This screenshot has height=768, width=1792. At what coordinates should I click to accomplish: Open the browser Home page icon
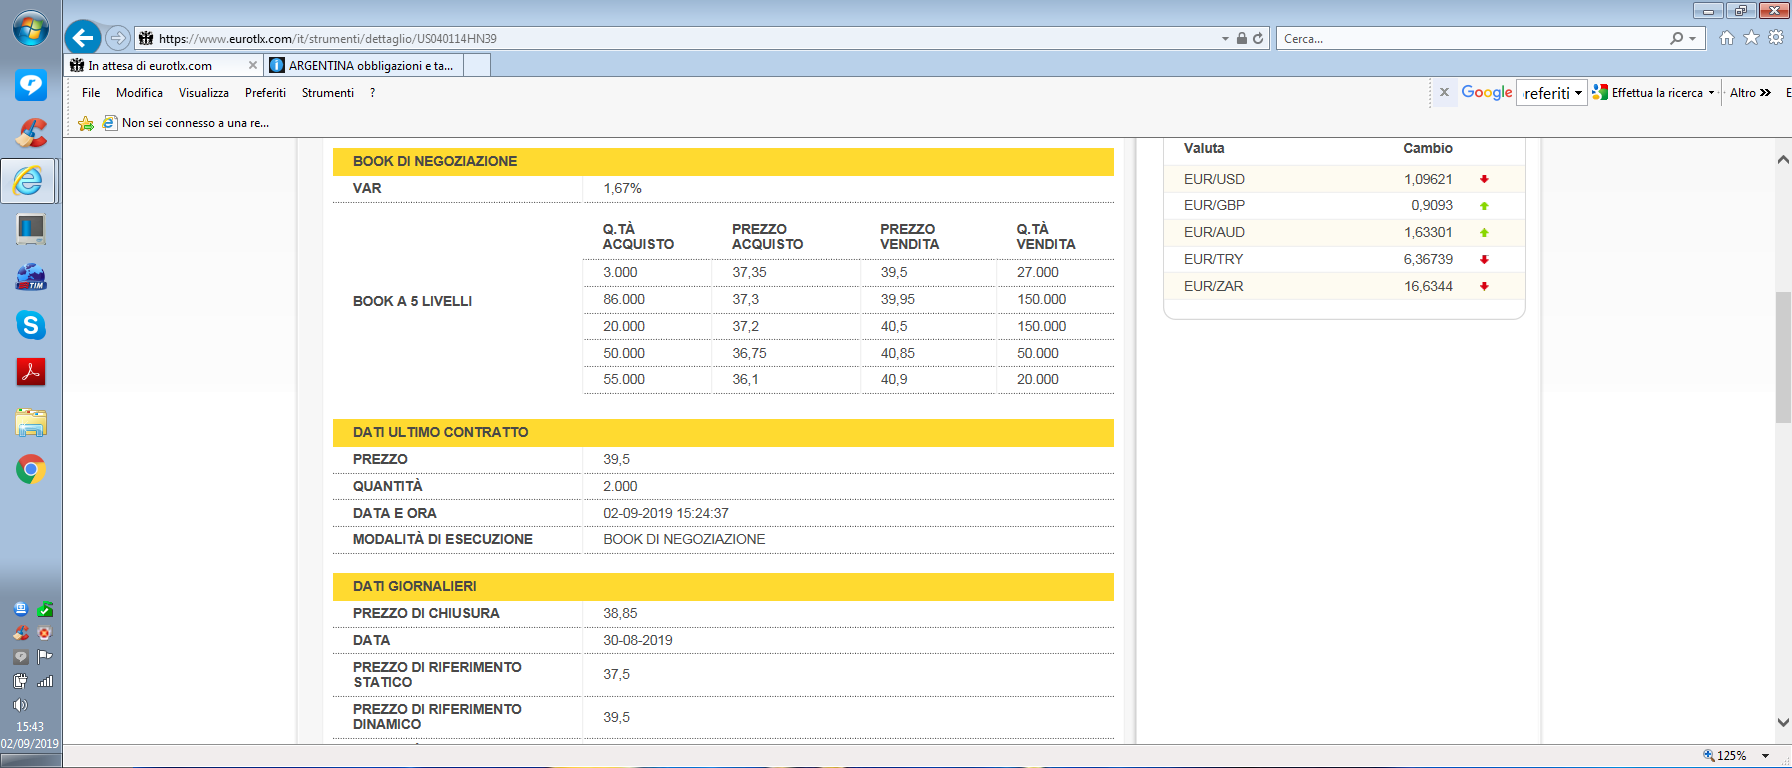coord(1727,38)
